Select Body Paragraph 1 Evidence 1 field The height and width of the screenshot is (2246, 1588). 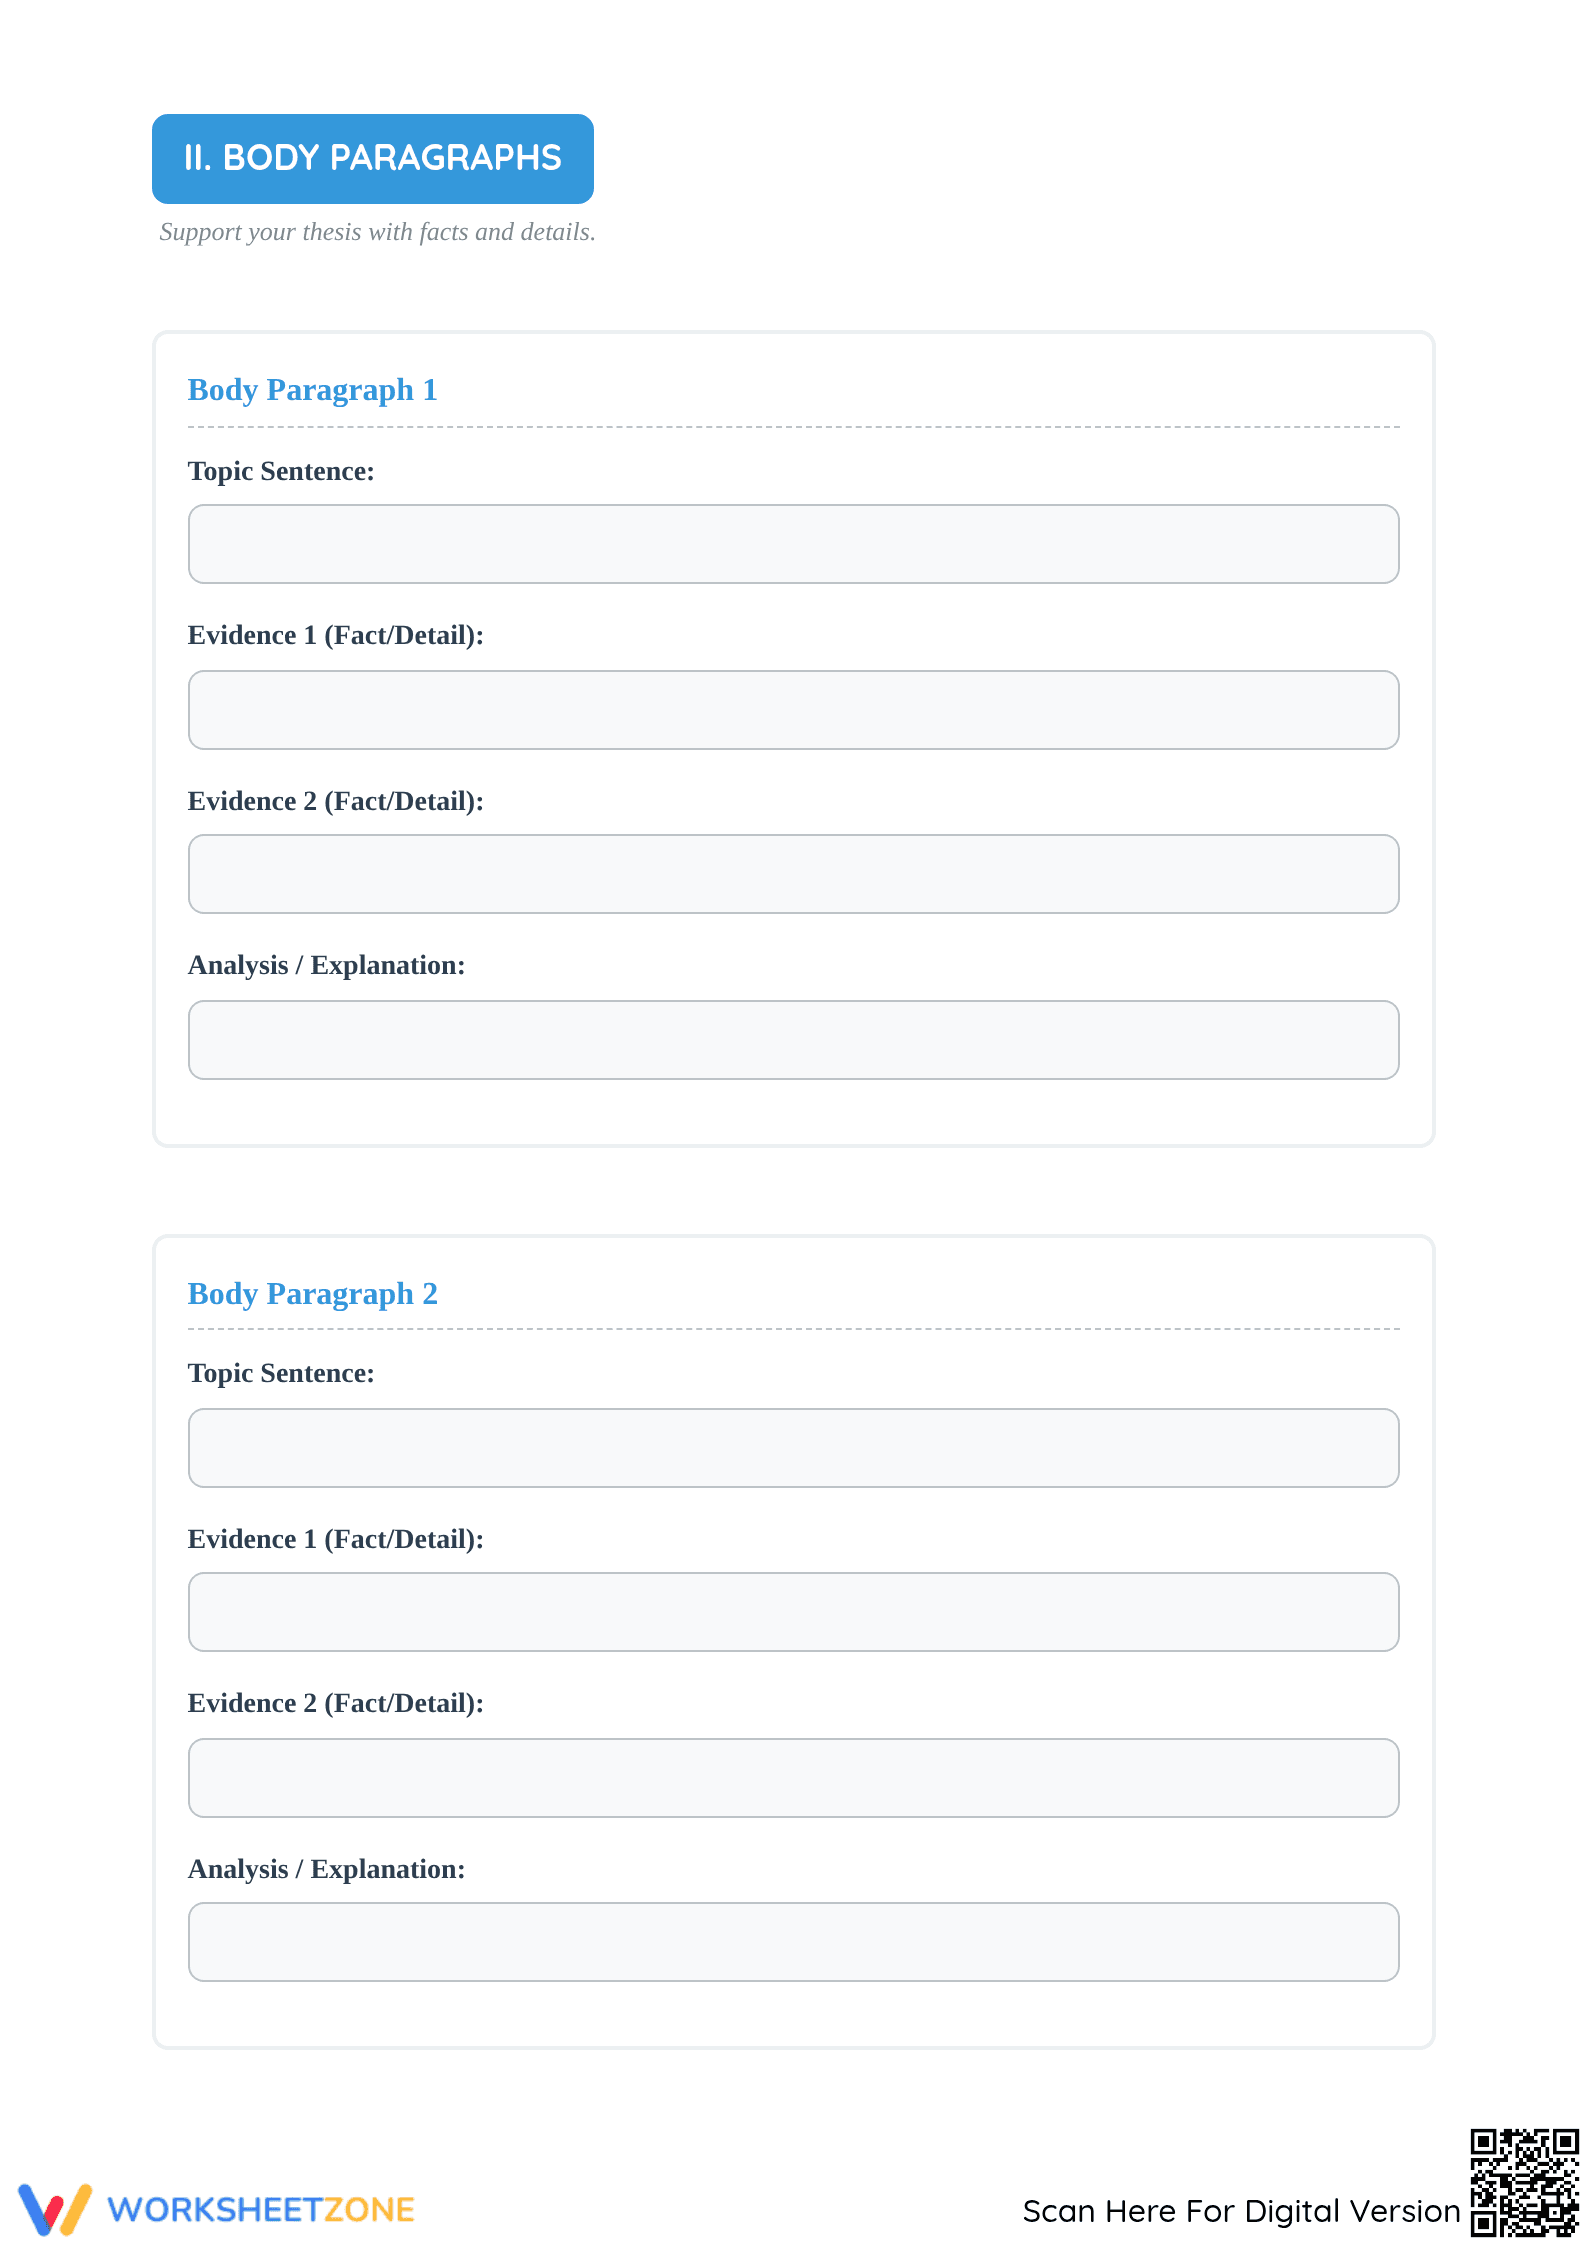click(x=793, y=710)
